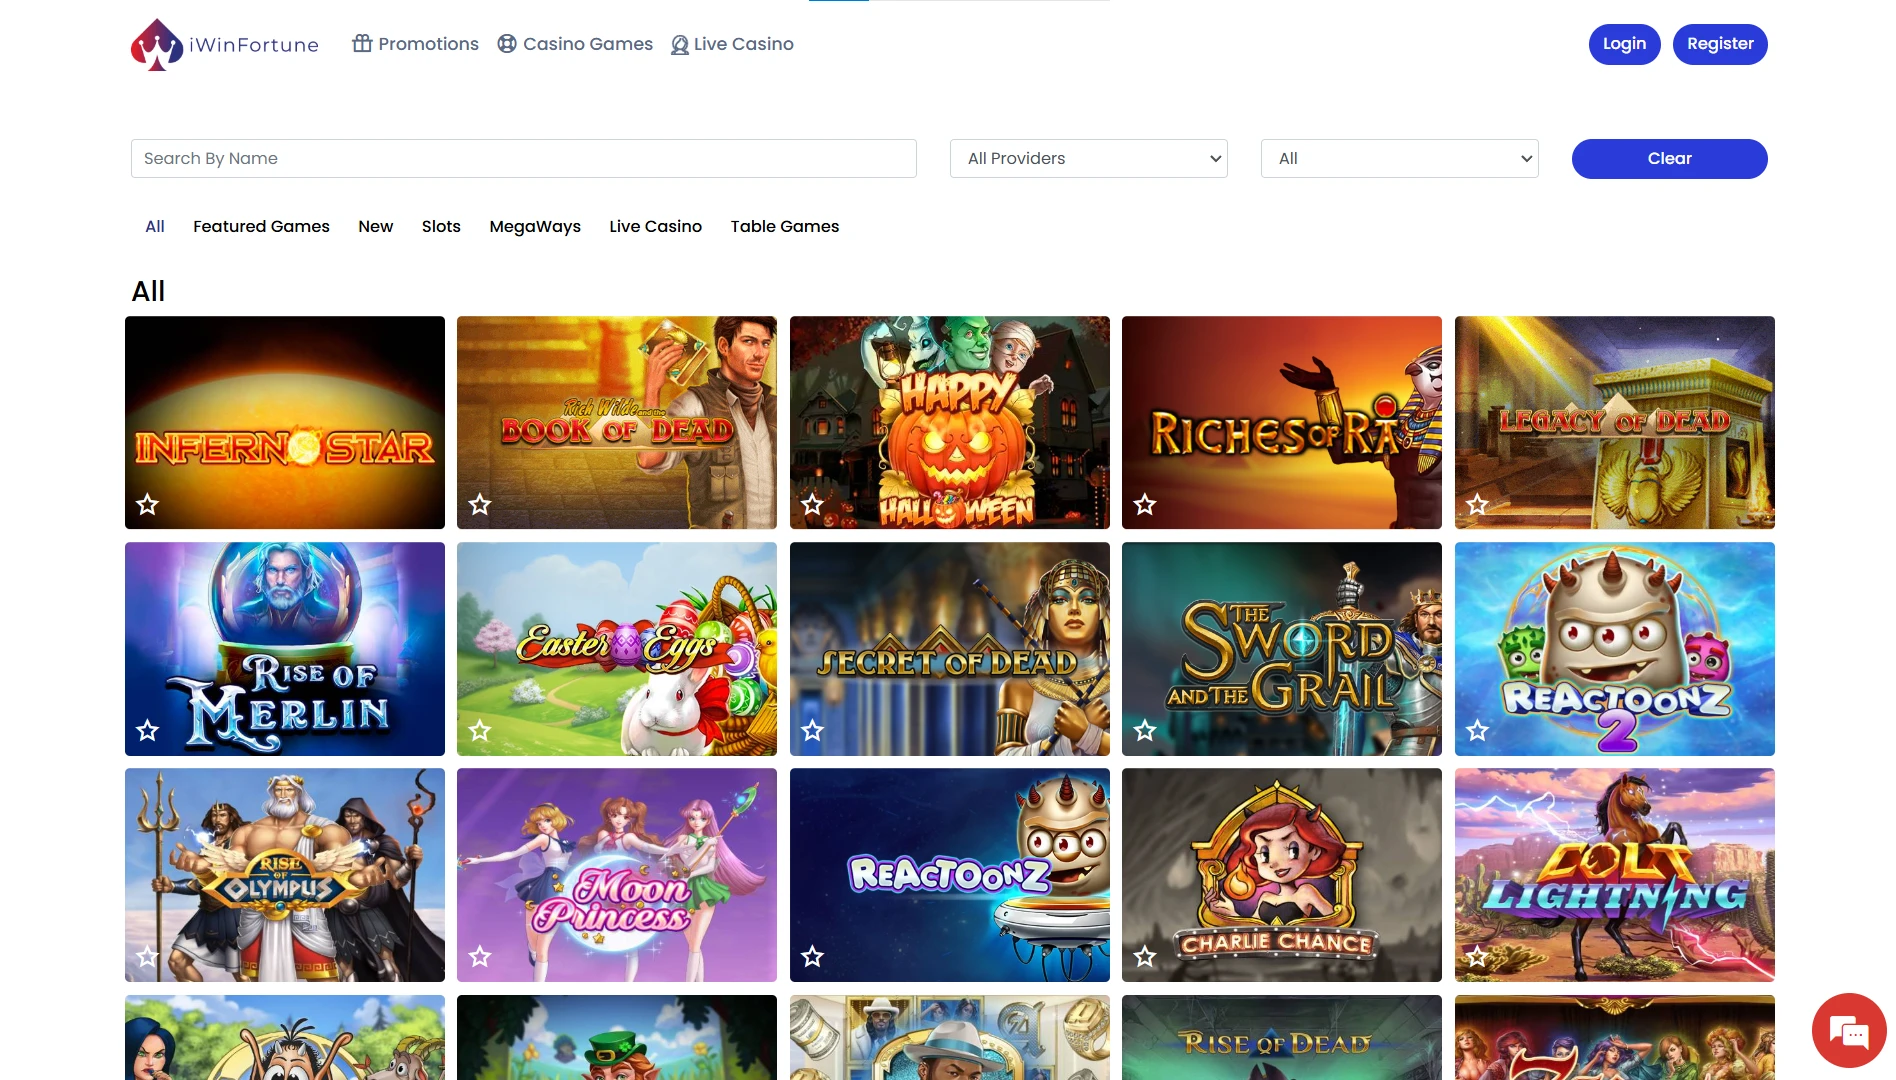Favorite Book of Dead with its star

click(x=480, y=505)
